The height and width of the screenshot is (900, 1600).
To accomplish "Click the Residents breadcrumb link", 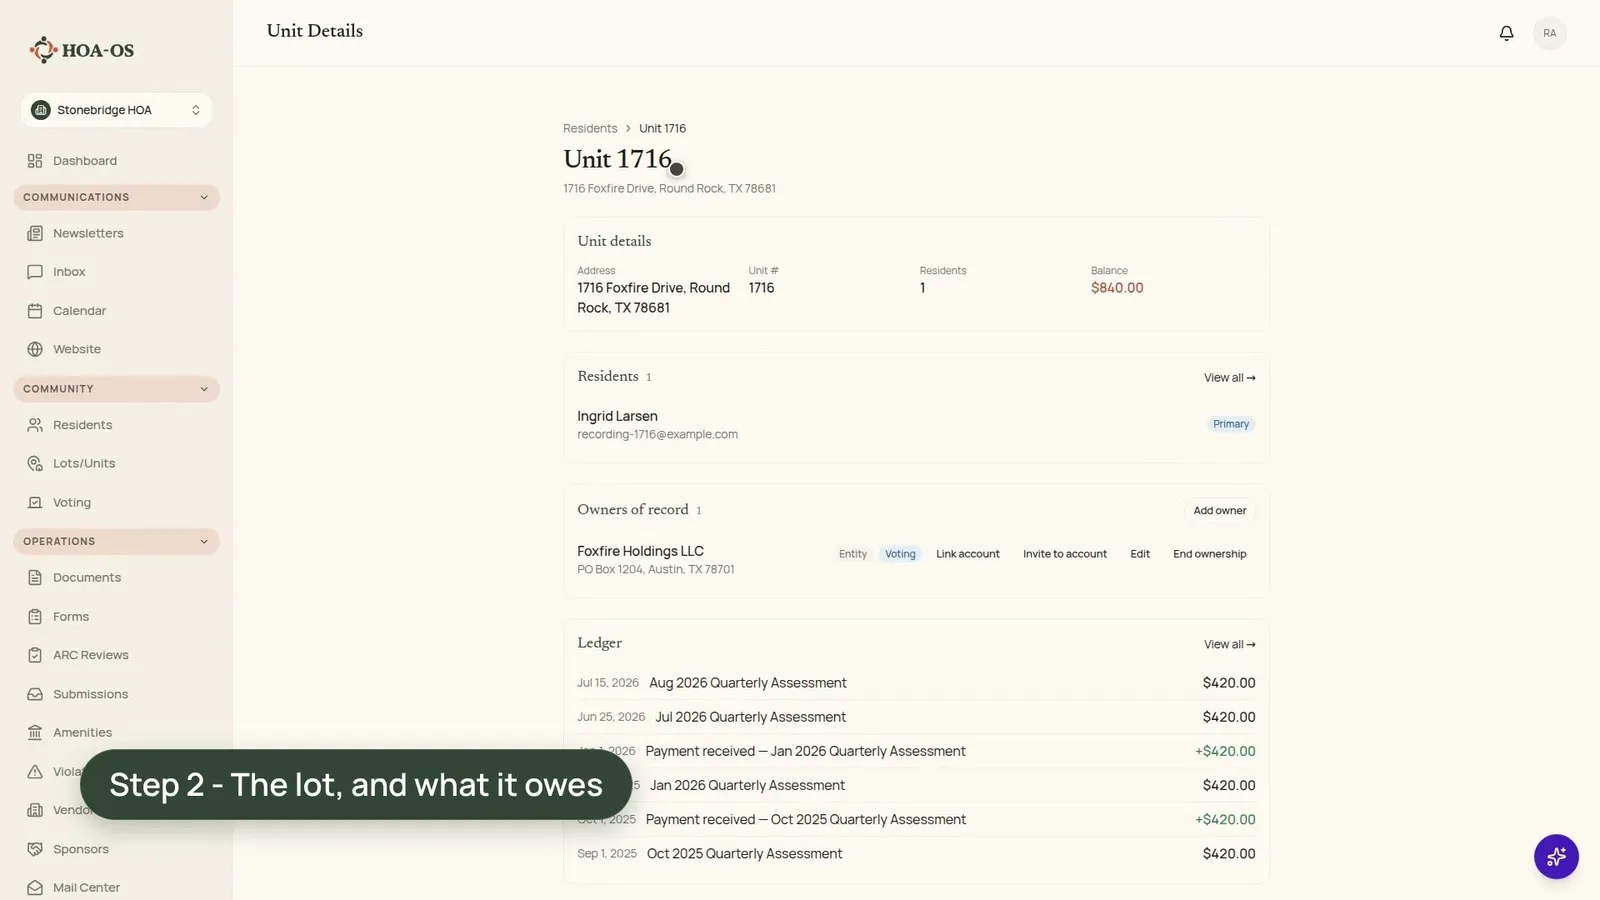I will tap(590, 128).
